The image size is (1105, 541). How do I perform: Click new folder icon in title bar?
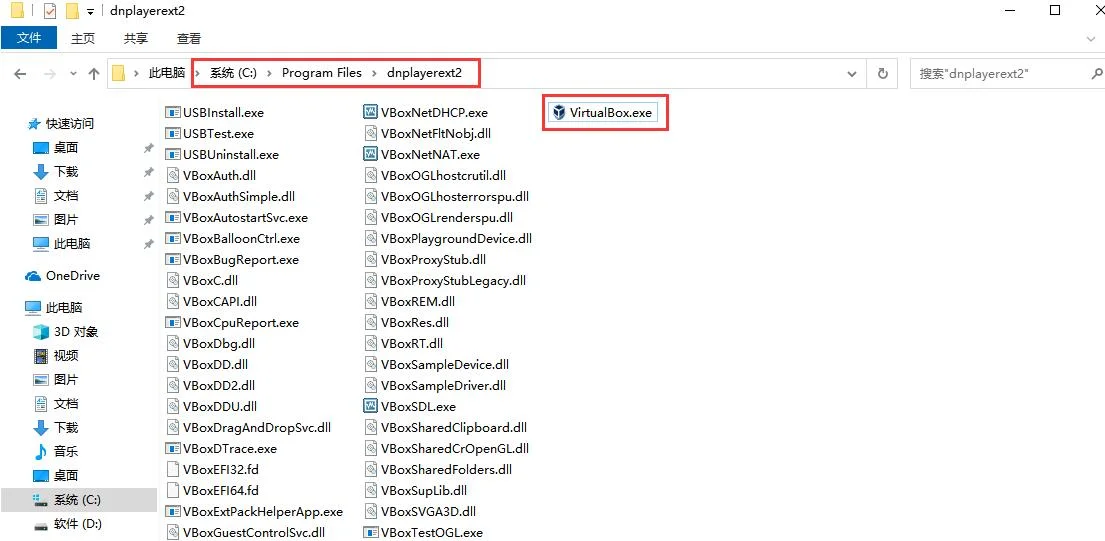coord(72,12)
